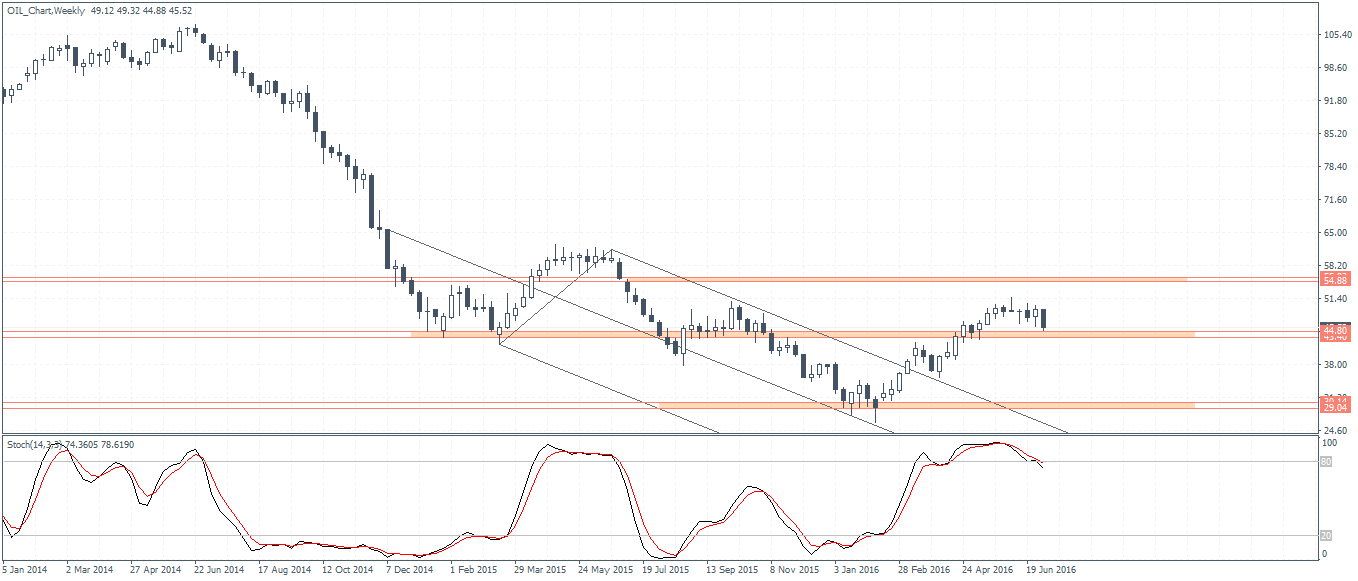The width and height of the screenshot is (1358, 581).
Task: Select the top orange resistance zone near 54.88
Action: click(x=900, y=279)
